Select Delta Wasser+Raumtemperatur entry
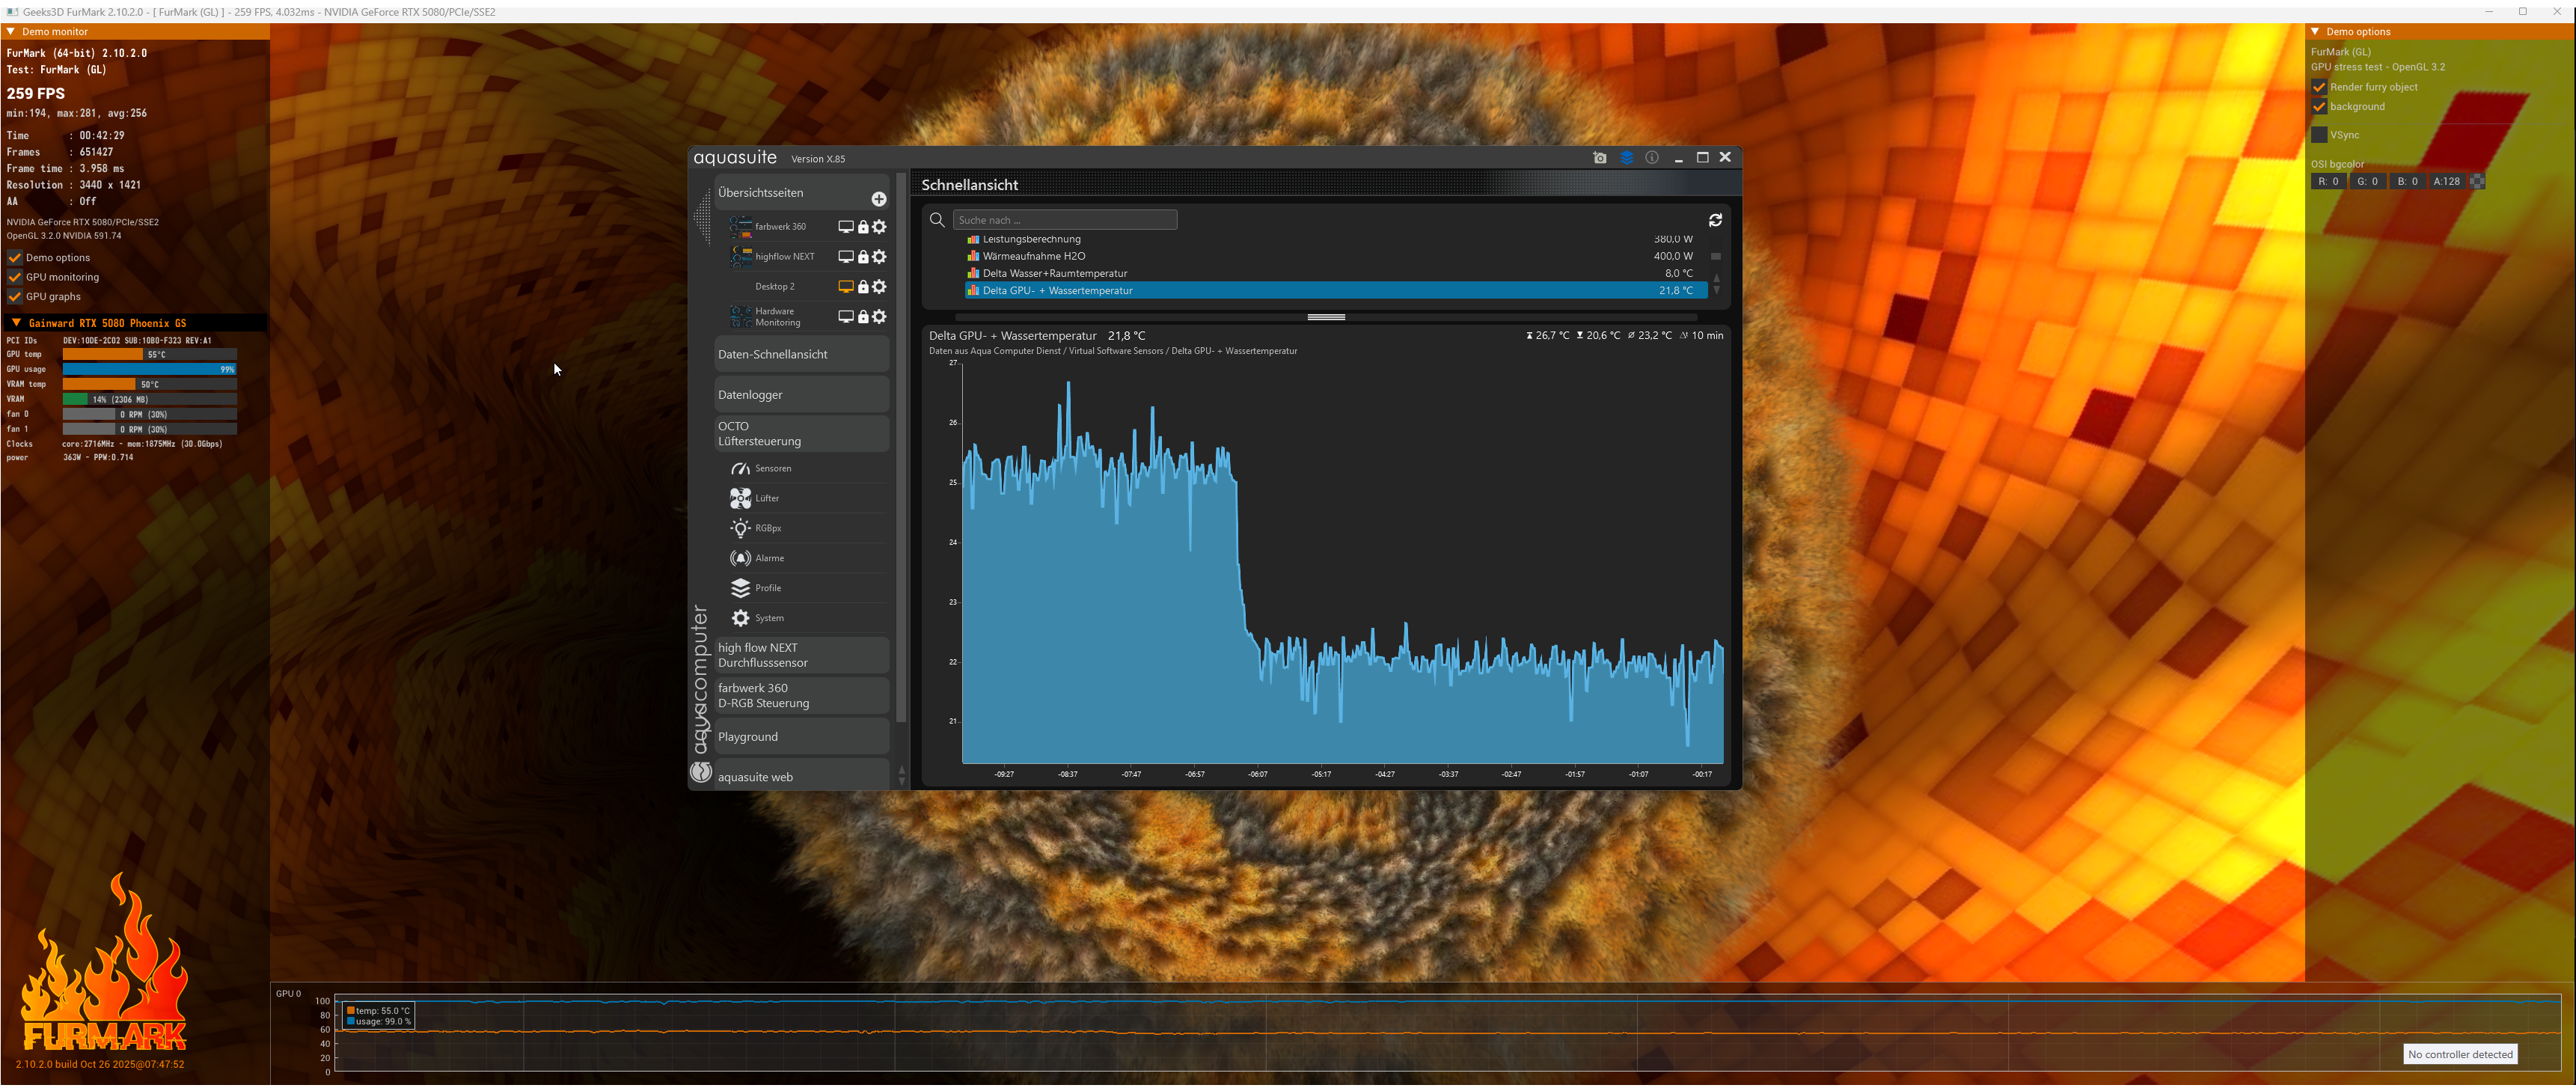 (x=1054, y=273)
